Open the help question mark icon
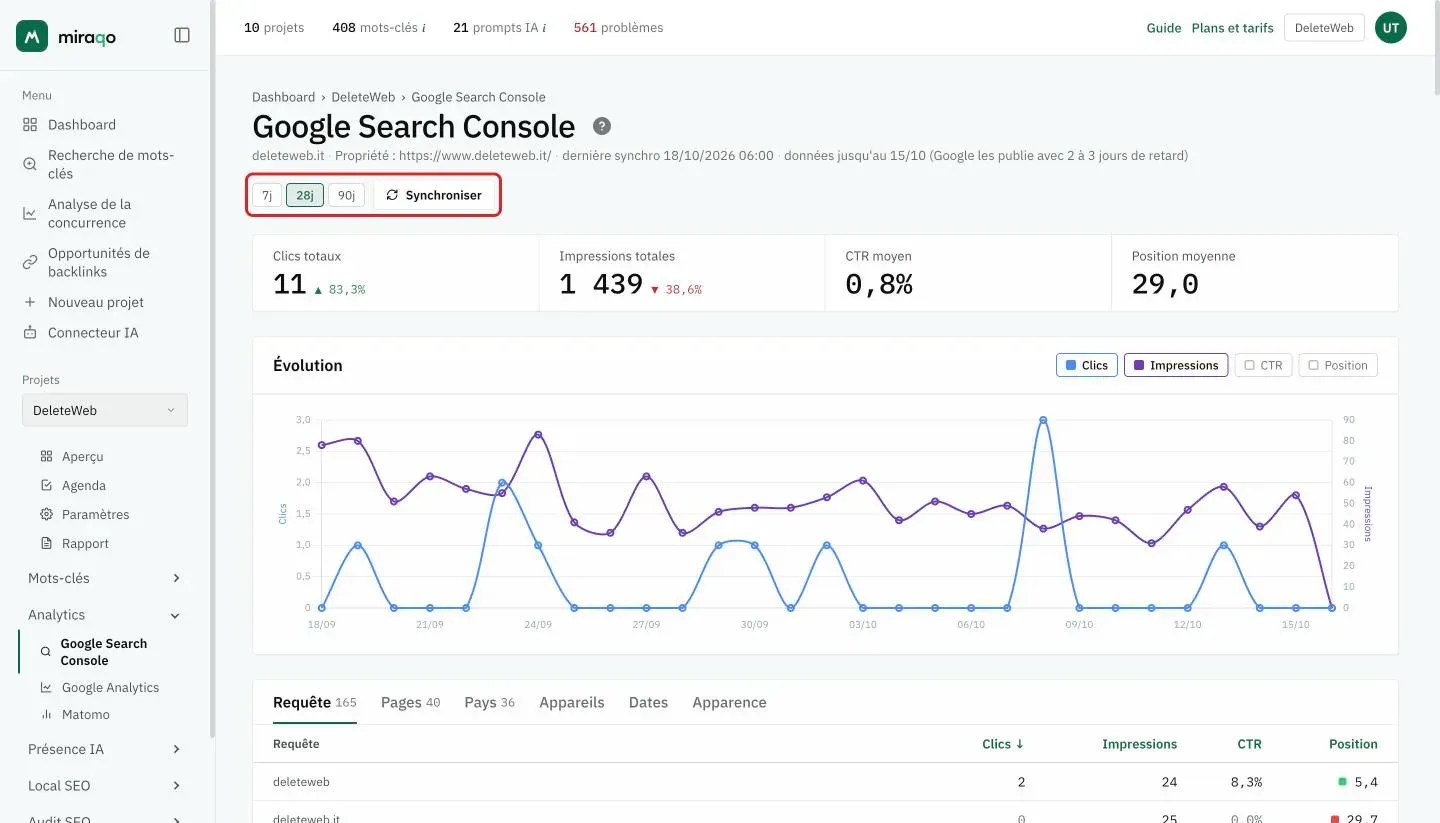The height and width of the screenshot is (823, 1440). 601,126
